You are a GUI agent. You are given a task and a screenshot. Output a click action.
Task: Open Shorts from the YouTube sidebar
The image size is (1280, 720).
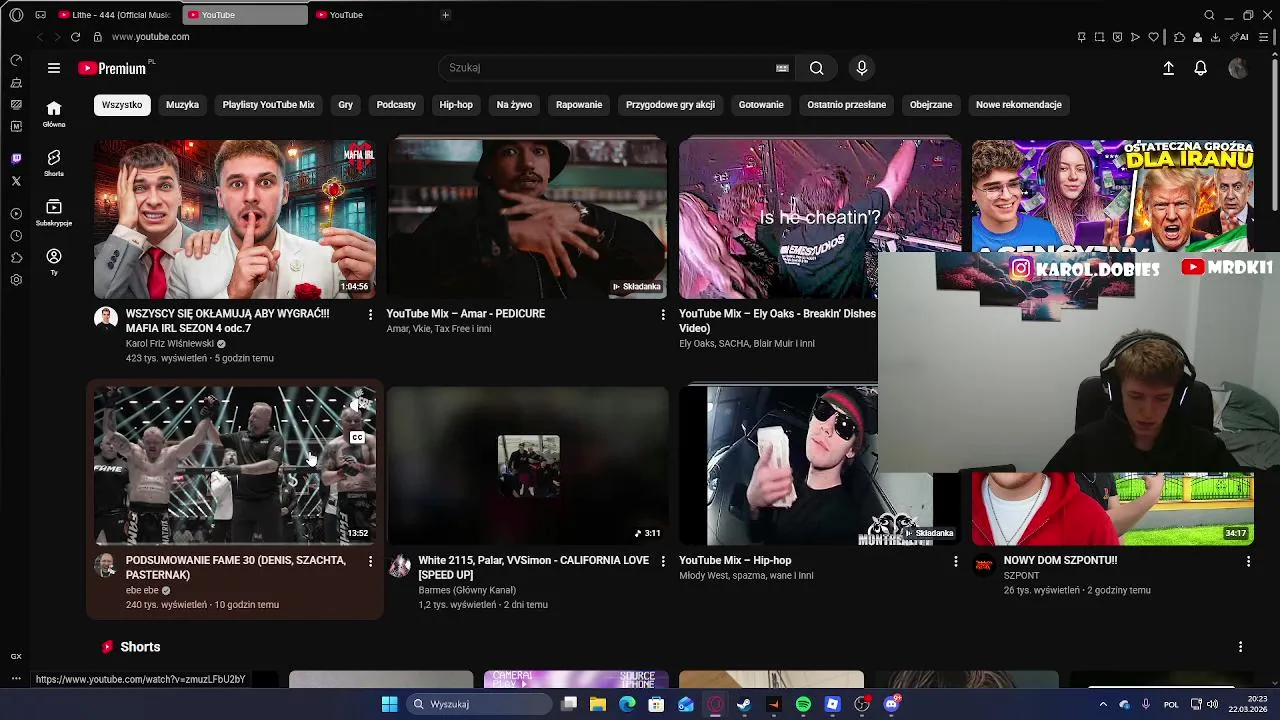point(54,163)
